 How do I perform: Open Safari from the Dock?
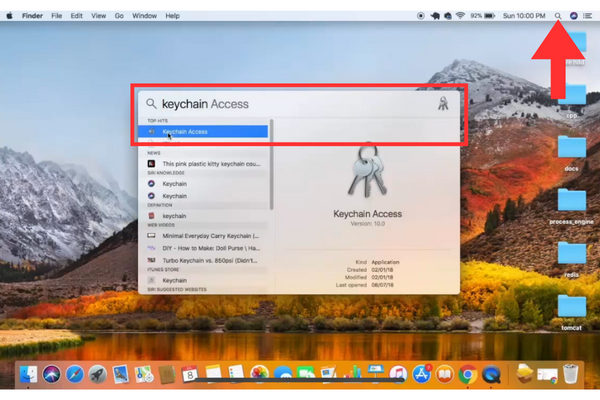(75, 374)
